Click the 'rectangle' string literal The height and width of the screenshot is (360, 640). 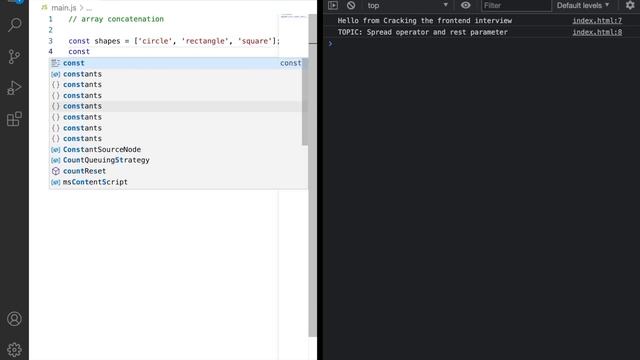205,41
